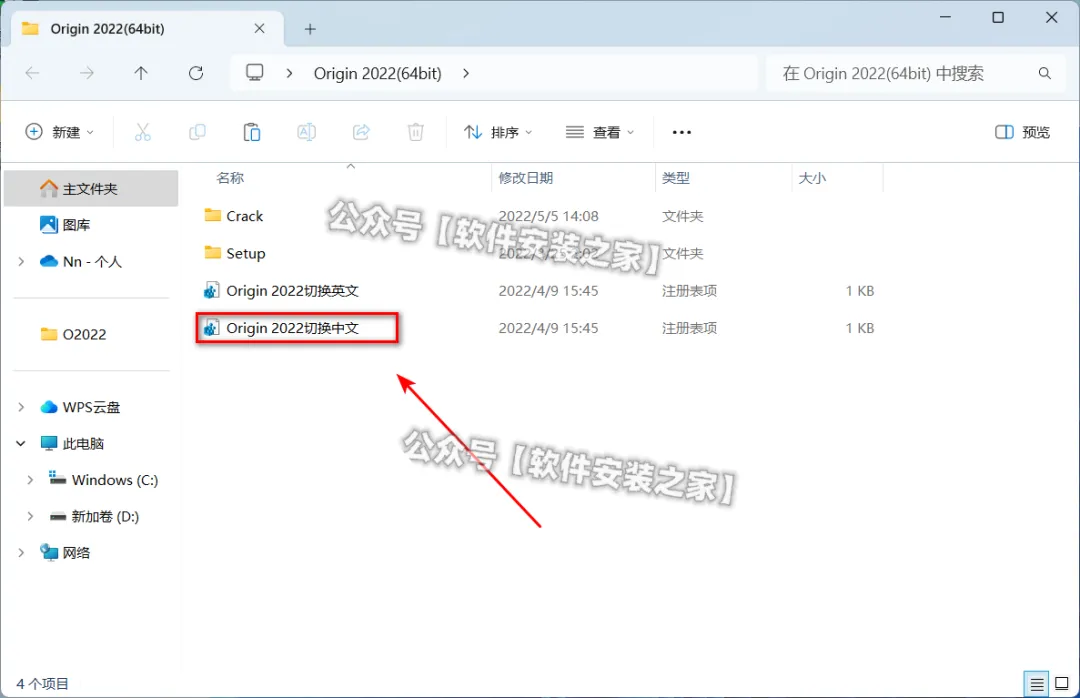The image size is (1080, 698).
Task: Expand the 网络 tree node
Action: pyautogui.click(x=21, y=553)
